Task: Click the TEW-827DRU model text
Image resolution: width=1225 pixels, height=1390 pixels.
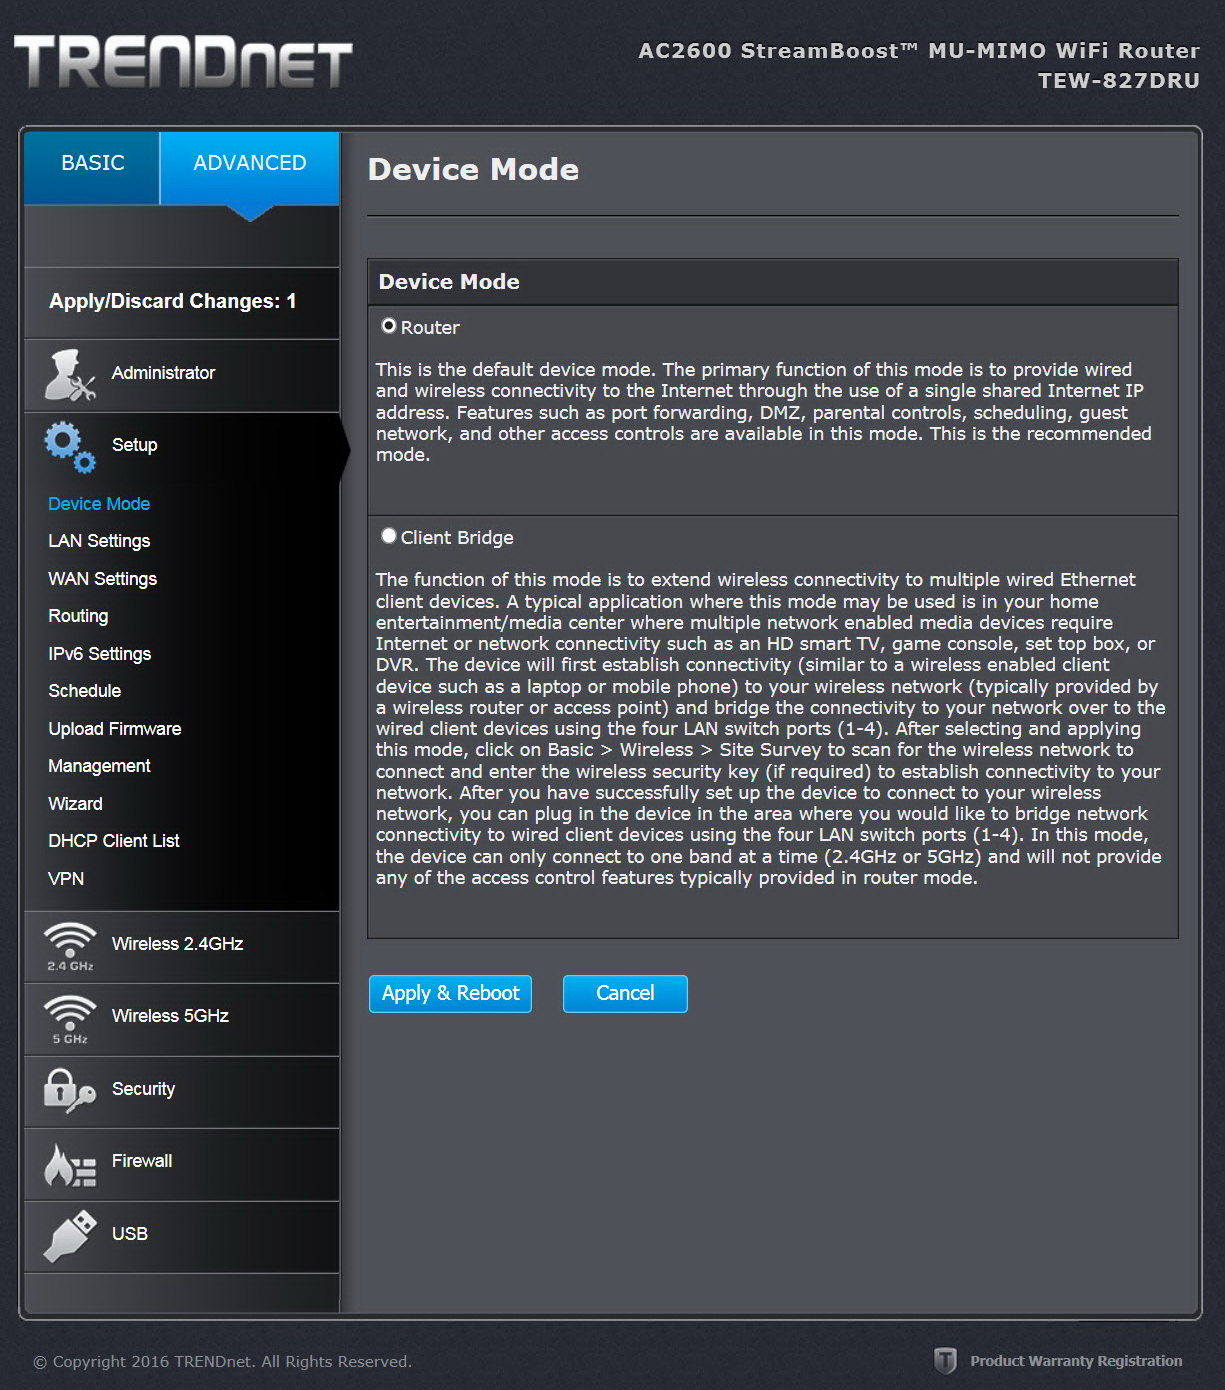Action: click(x=1119, y=81)
